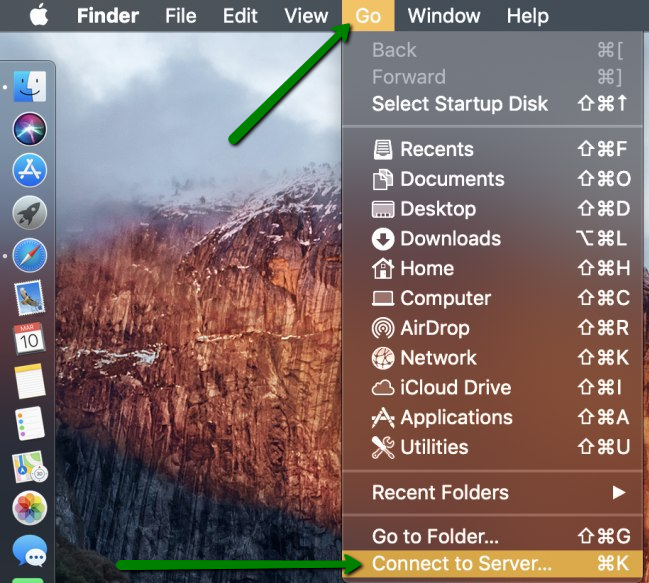Expand the Recent Folders submenu
Viewport: 649px width, 583px height.
tap(493, 492)
